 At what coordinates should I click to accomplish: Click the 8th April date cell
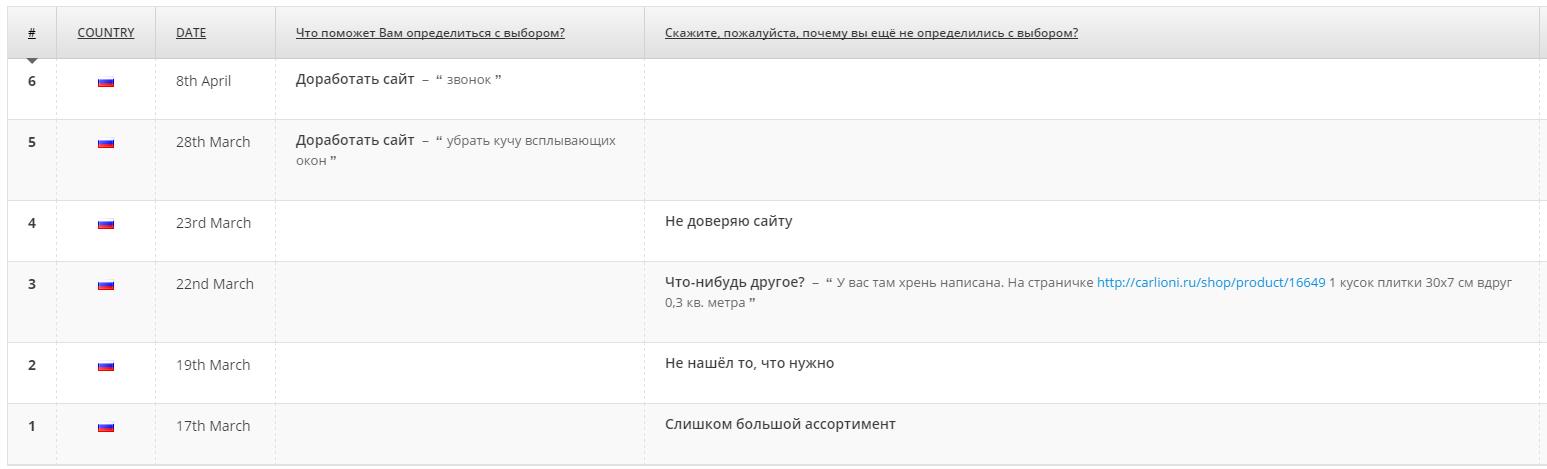click(203, 81)
